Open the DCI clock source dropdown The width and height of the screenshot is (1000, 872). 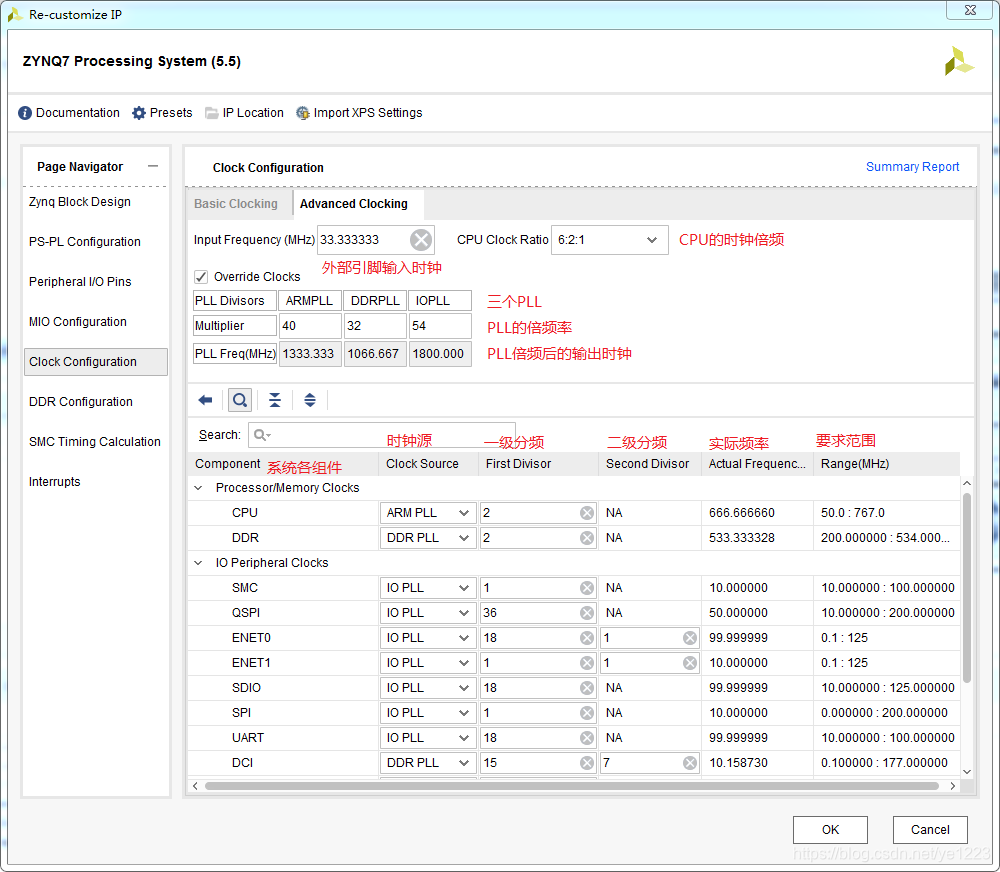[x=428, y=762]
